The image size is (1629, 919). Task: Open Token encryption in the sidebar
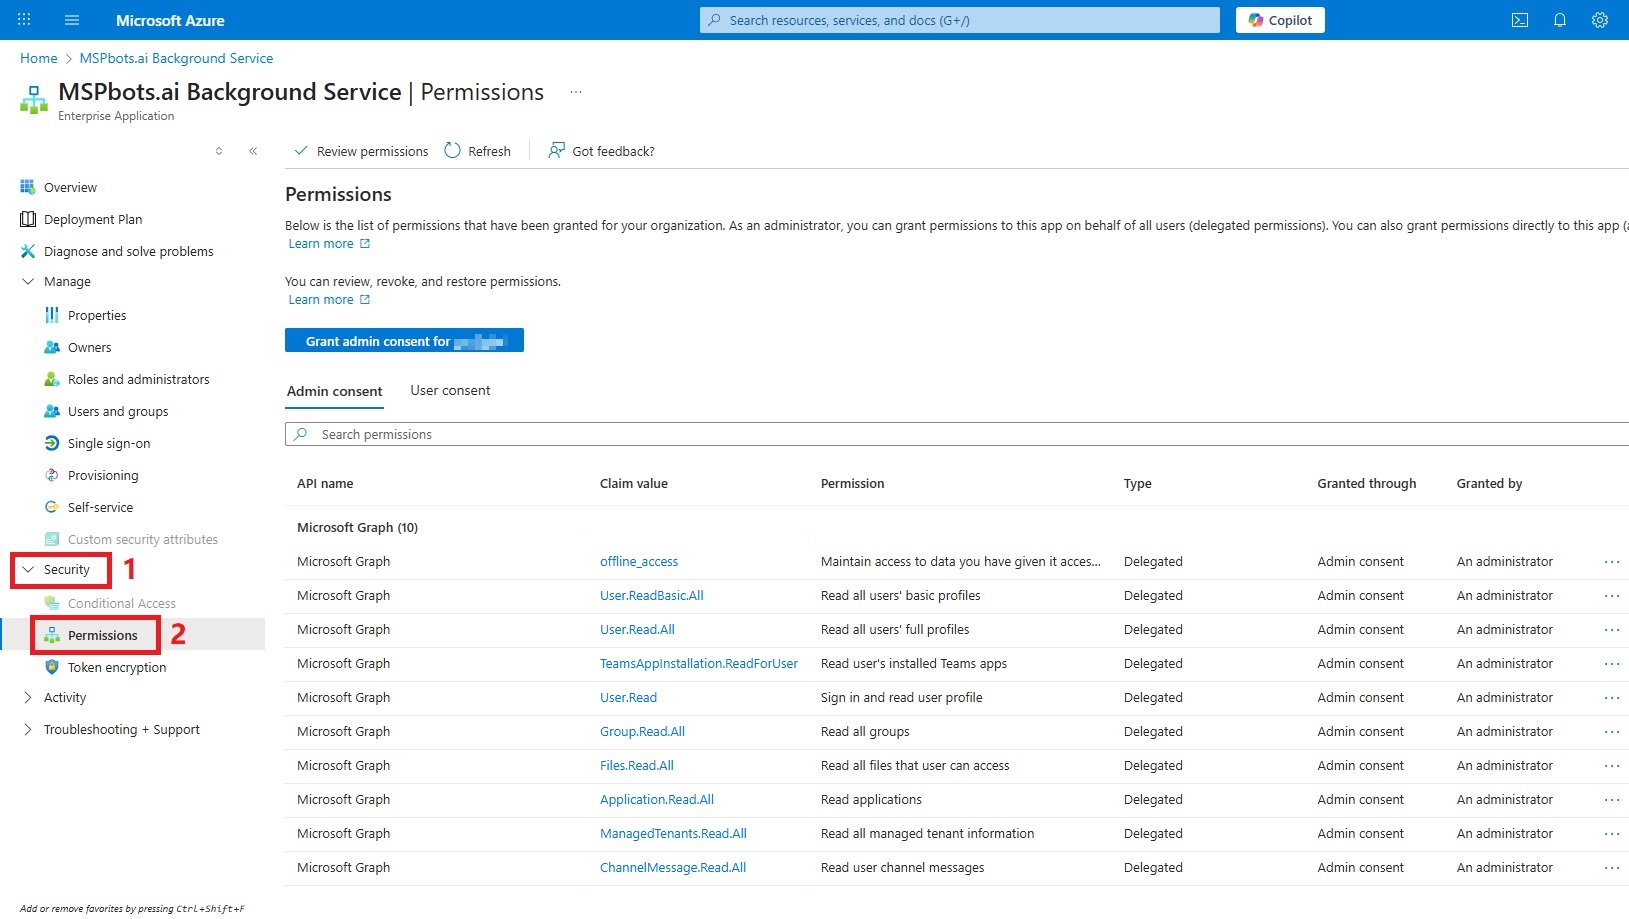click(x=116, y=668)
